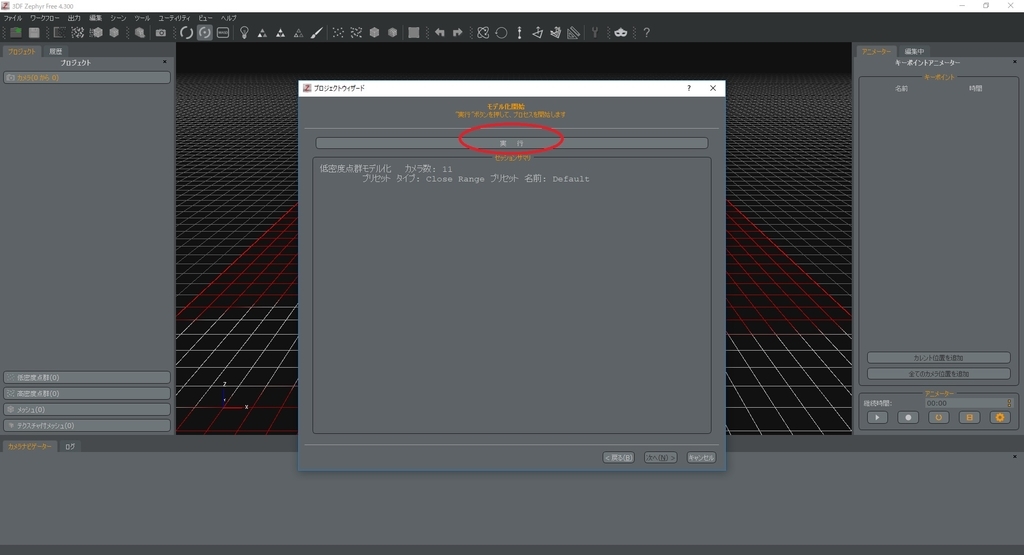Expand the カメラ(0から 0) section
The image size is (1024, 555).
tap(87, 78)
